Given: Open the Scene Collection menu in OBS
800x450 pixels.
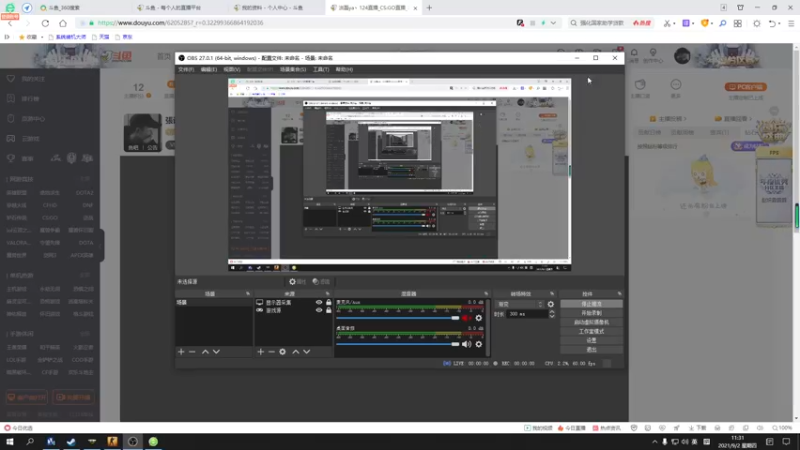Looking at the screenshot, I should click(293, 69).
